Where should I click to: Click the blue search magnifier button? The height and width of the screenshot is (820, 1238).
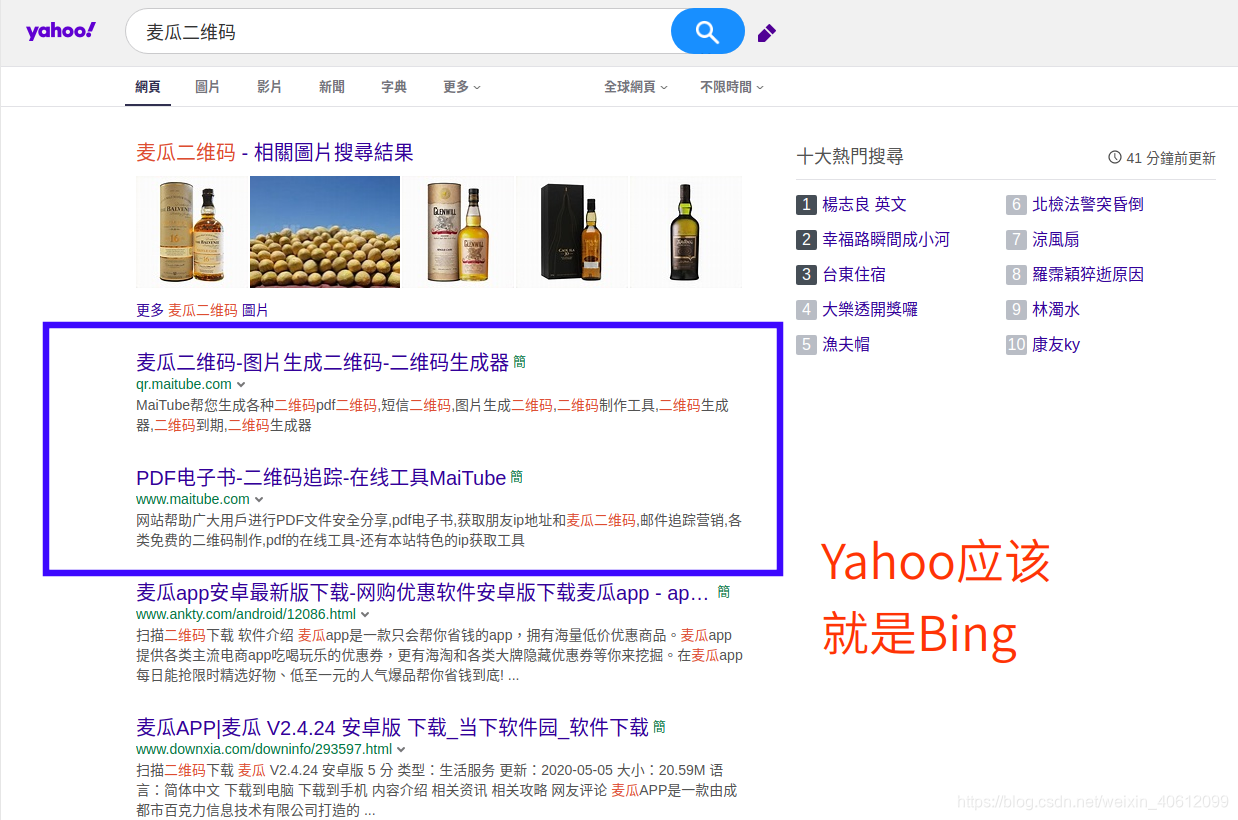(x=708, y=32)
